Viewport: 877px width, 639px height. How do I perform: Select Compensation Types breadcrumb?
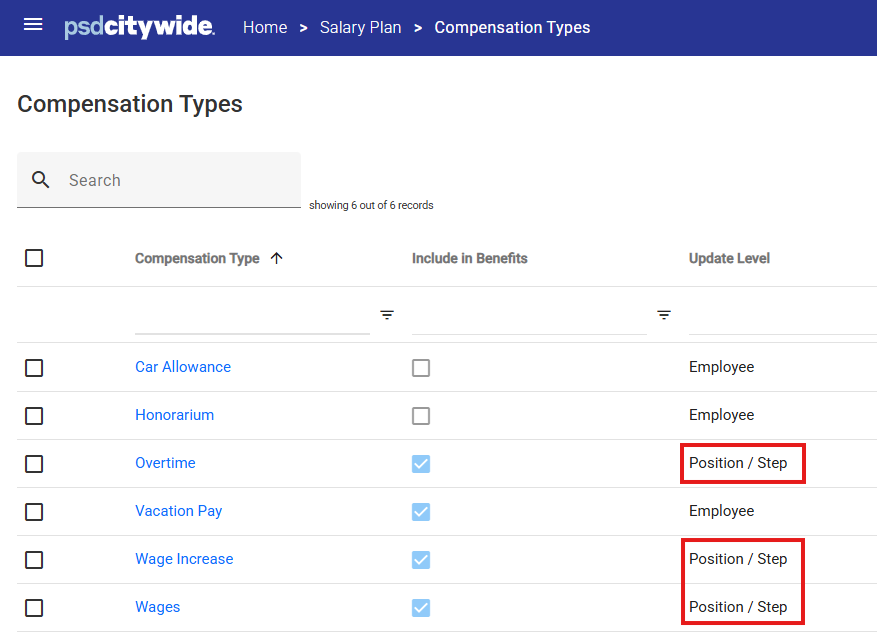tap(512, 27)
